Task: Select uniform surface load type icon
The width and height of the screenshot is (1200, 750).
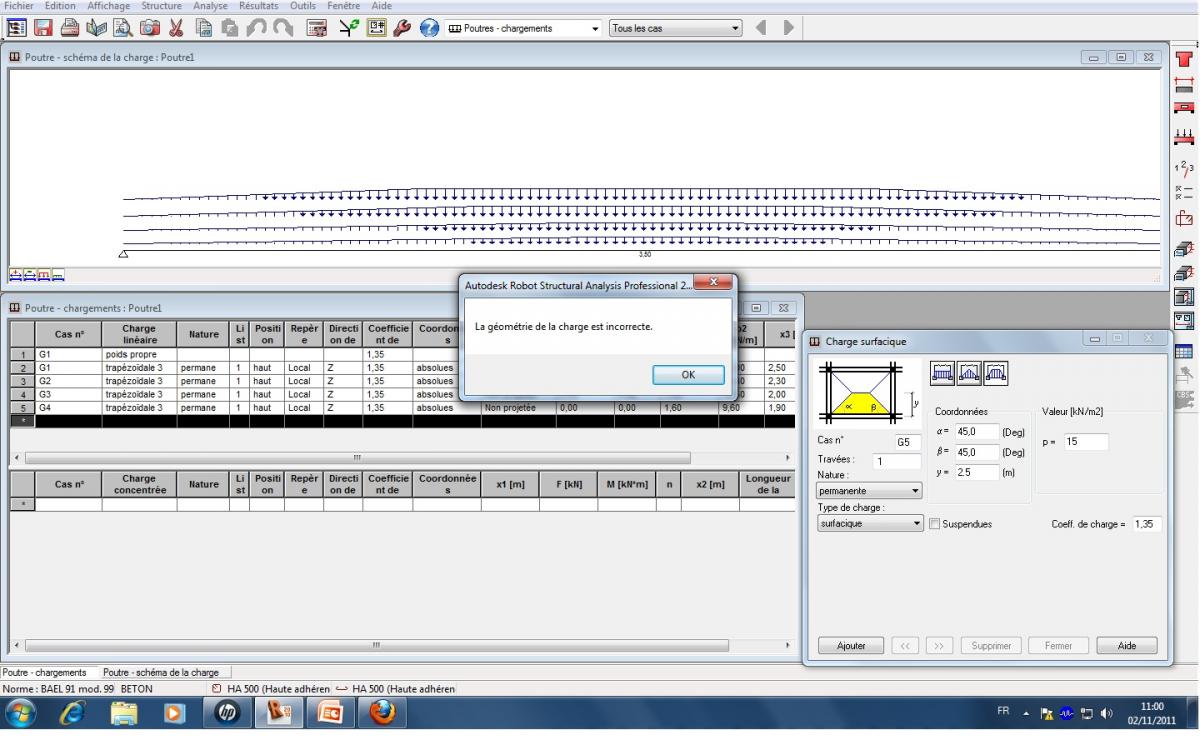Action: pos(943,373)
